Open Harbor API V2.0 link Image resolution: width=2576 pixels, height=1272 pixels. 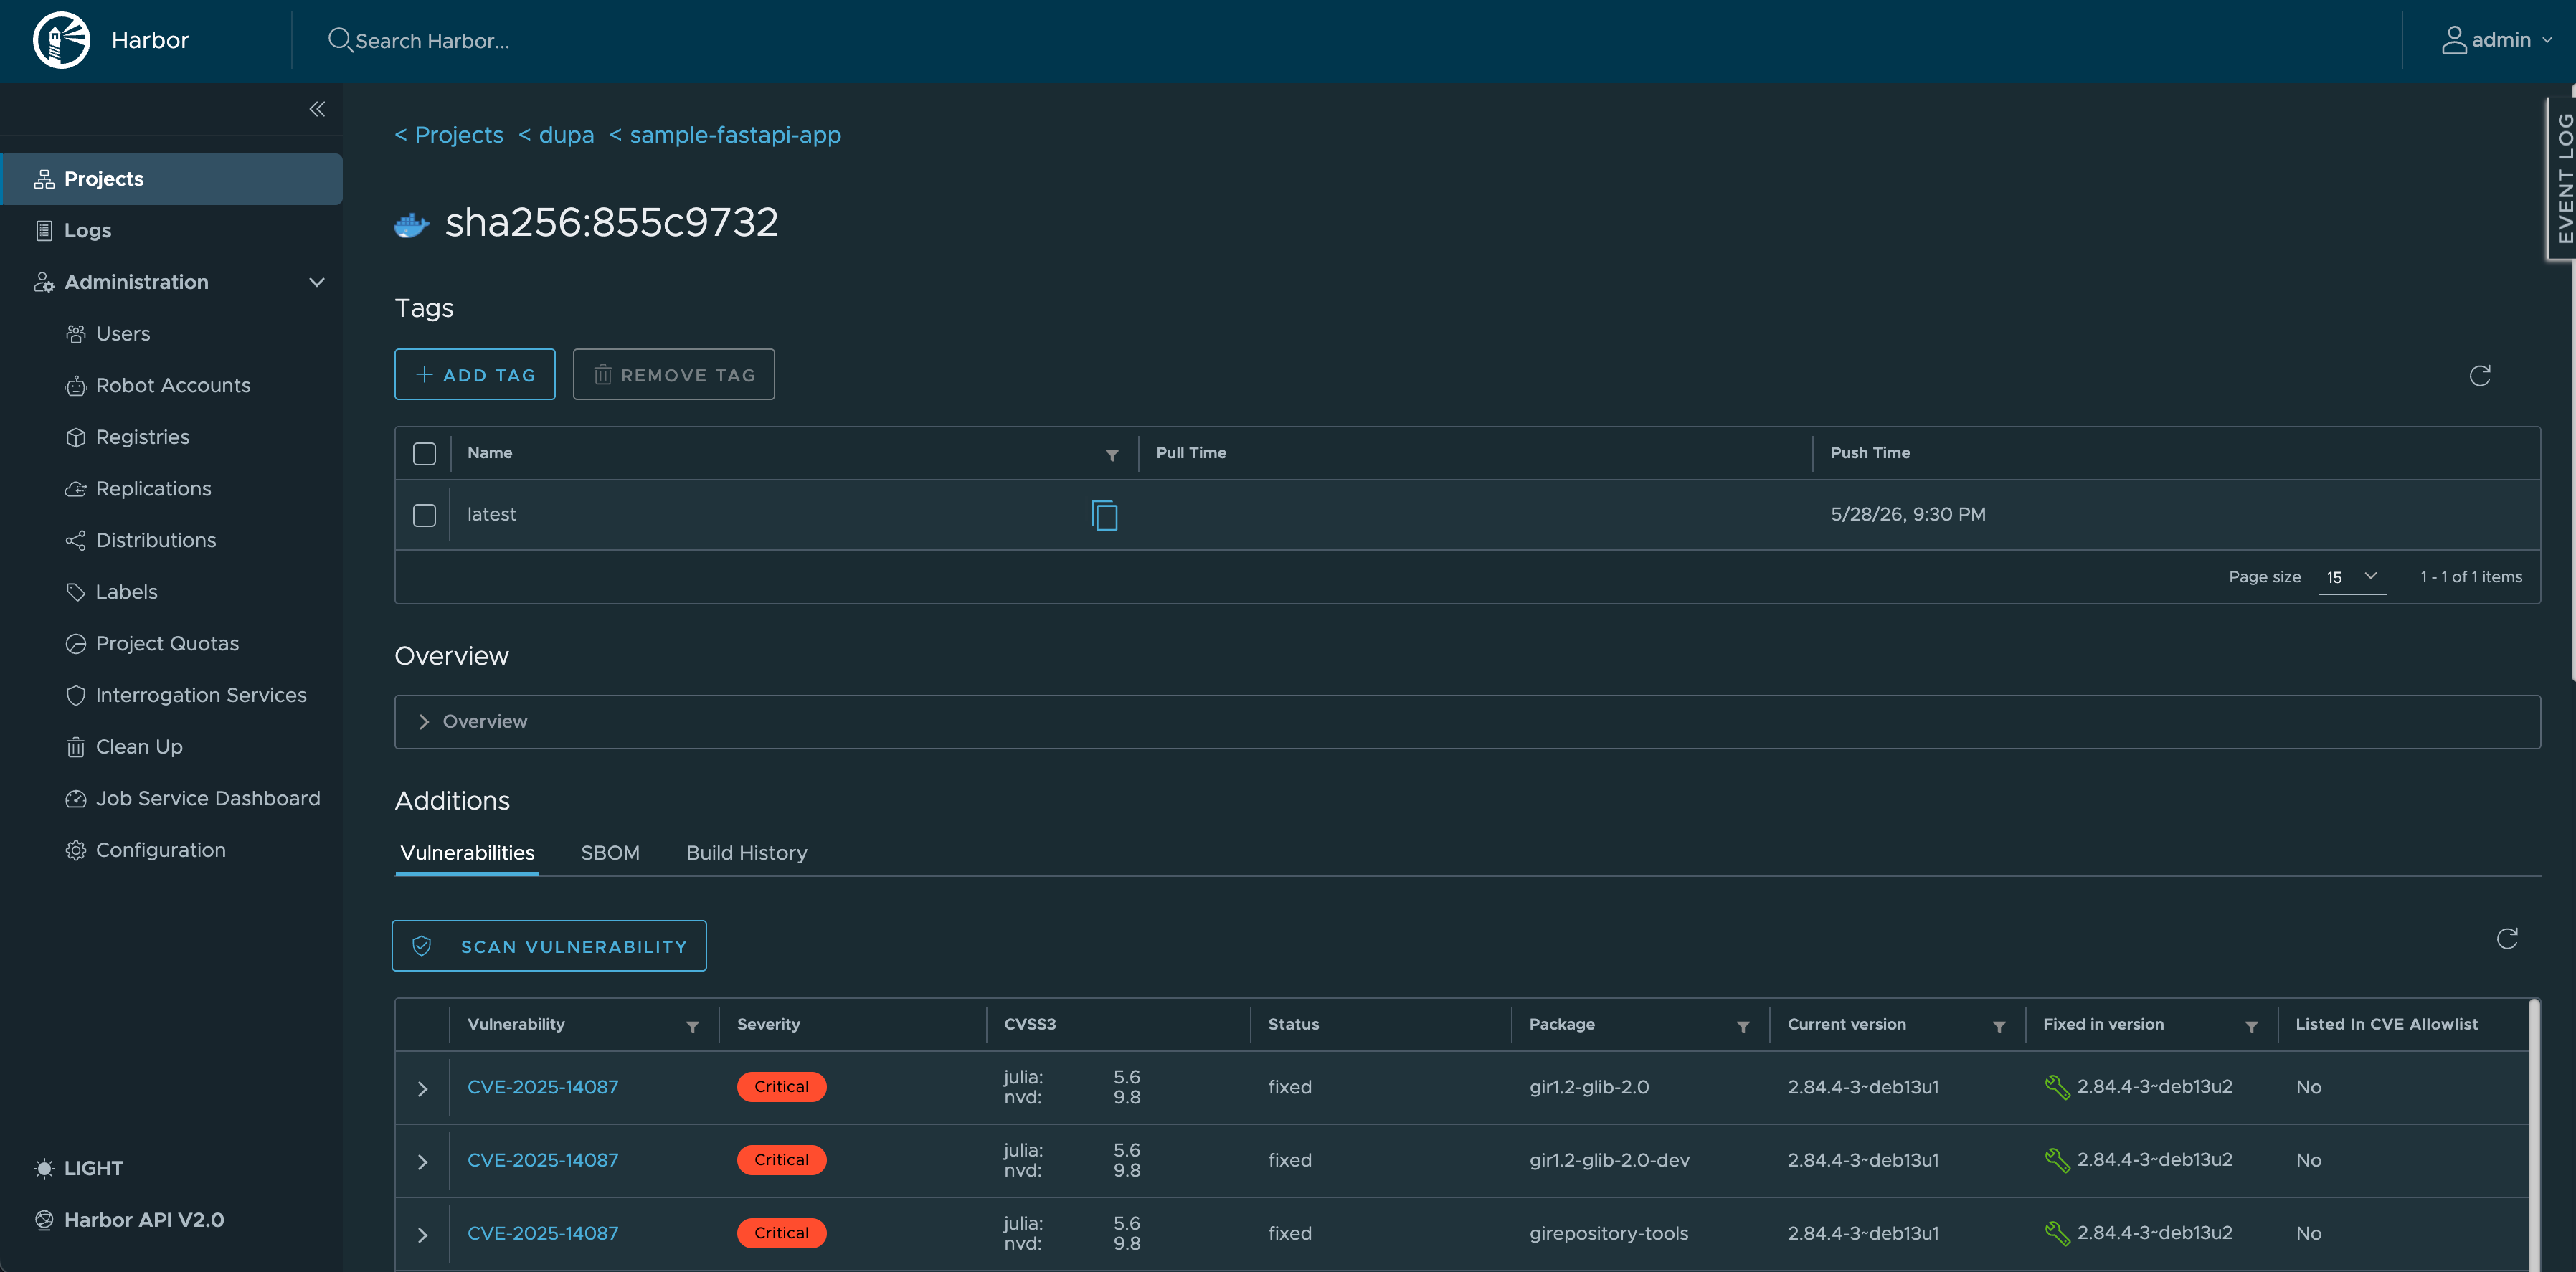pyautogui.click(x=129, y=1220)
